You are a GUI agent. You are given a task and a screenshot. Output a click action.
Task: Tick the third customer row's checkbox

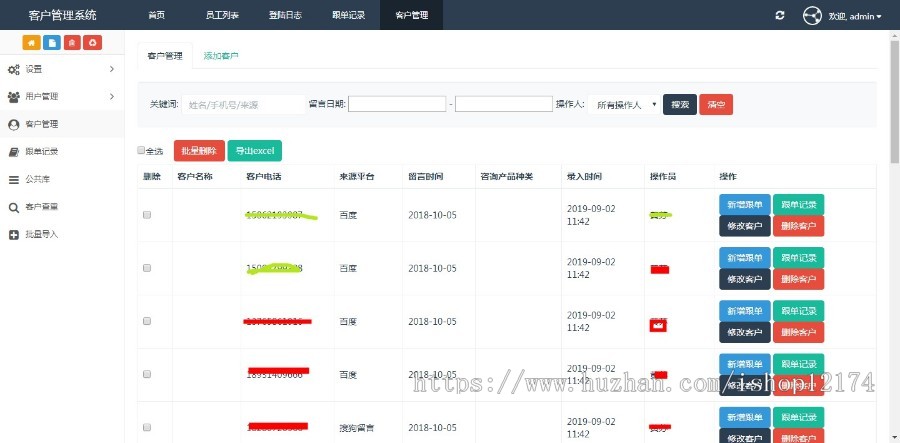(147, 321)
